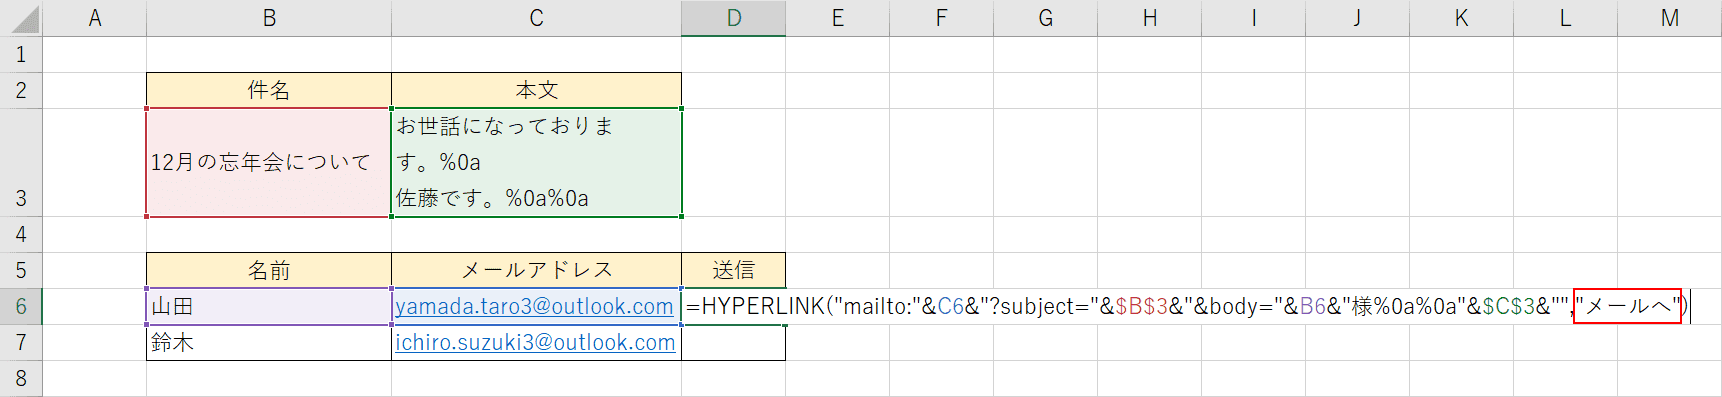
Task: Click HYPERLINK function name in formula
Action: (763, 306)
